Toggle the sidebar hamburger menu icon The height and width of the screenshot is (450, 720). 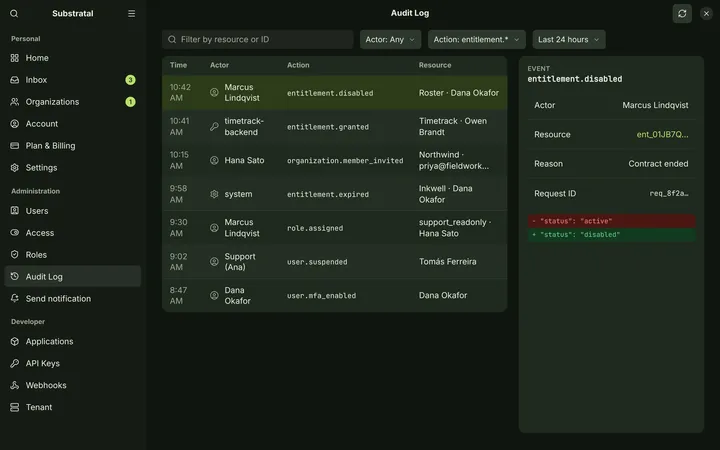click(131, 13)
